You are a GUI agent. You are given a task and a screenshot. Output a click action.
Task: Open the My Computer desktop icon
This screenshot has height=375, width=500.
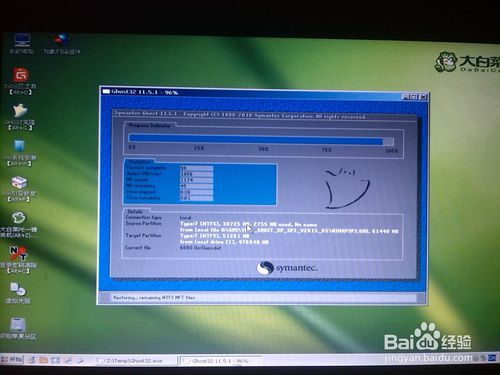pyautogui.click(x=22, y=44)
